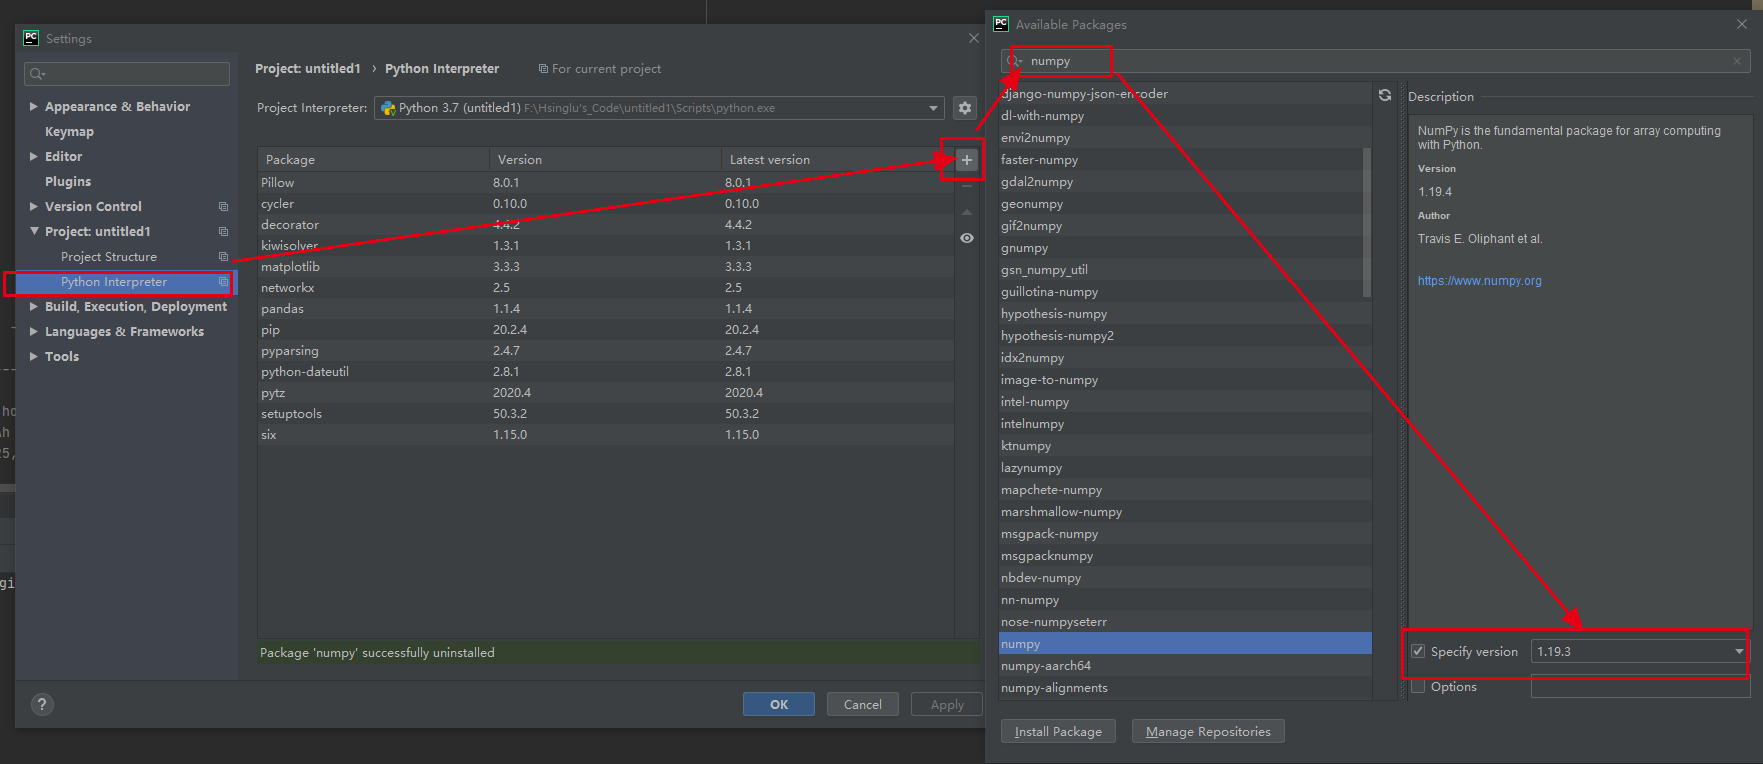Click the Options text field
This screenshot has width=1763, height=764.
tap(1640, 686)
